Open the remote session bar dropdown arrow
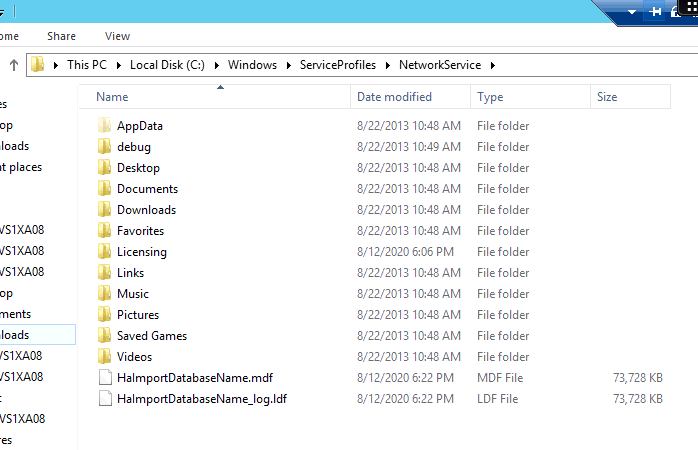The image size is (698, 450). [632, 12]
